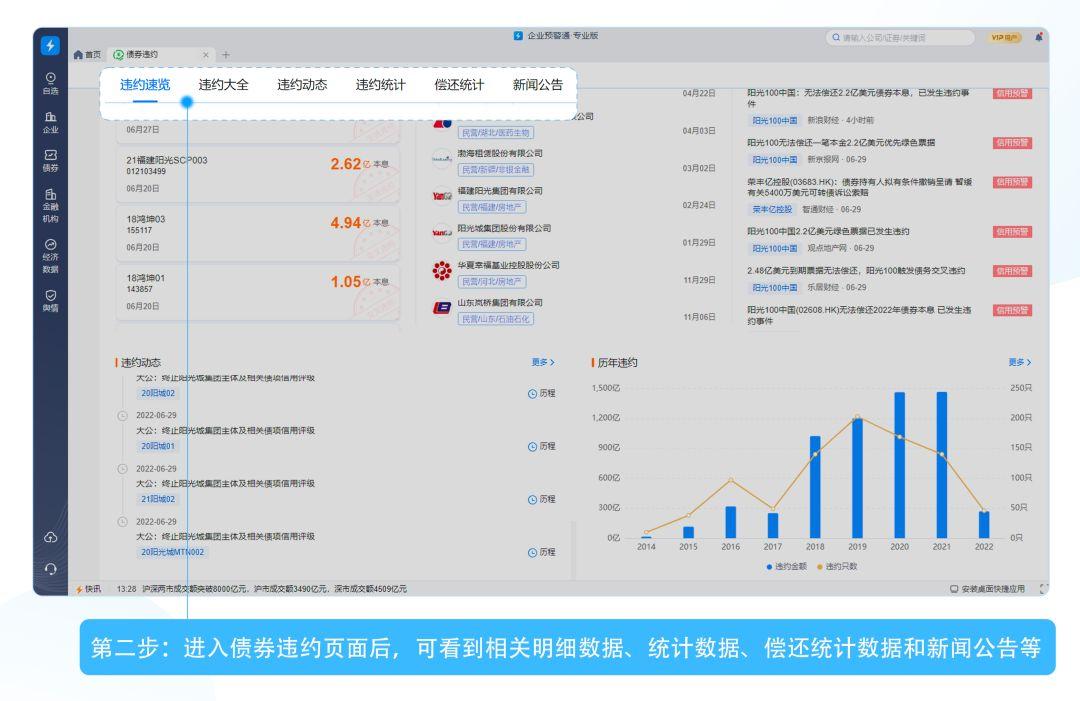Viewport: 1080px width, 701px height.
Task: Click the search box for company or bond
Action: pos(900,38)
